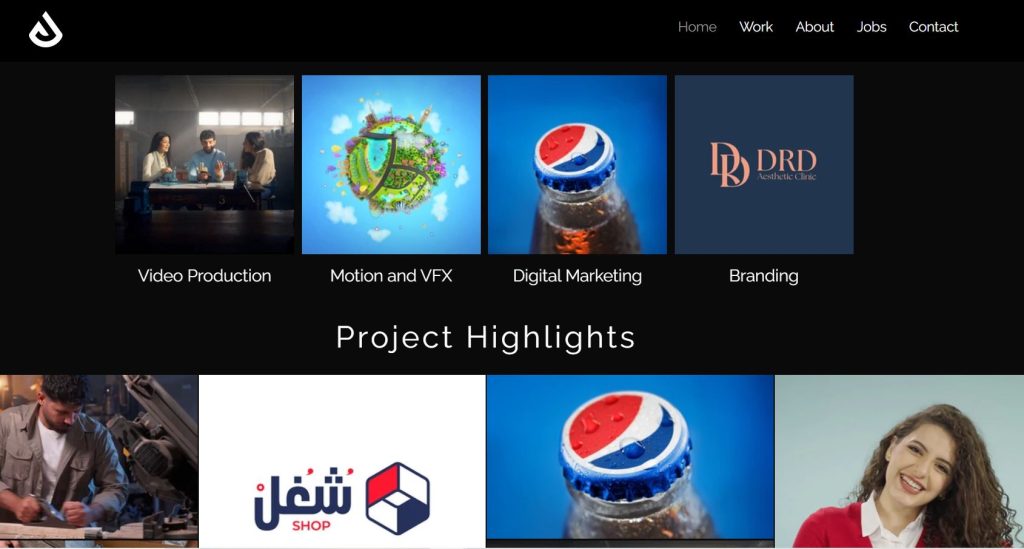This screenshot has height=549, width=1024.
Task: Open the DRD Aesthetic Clinic branding tile
Action: (764, 165)
